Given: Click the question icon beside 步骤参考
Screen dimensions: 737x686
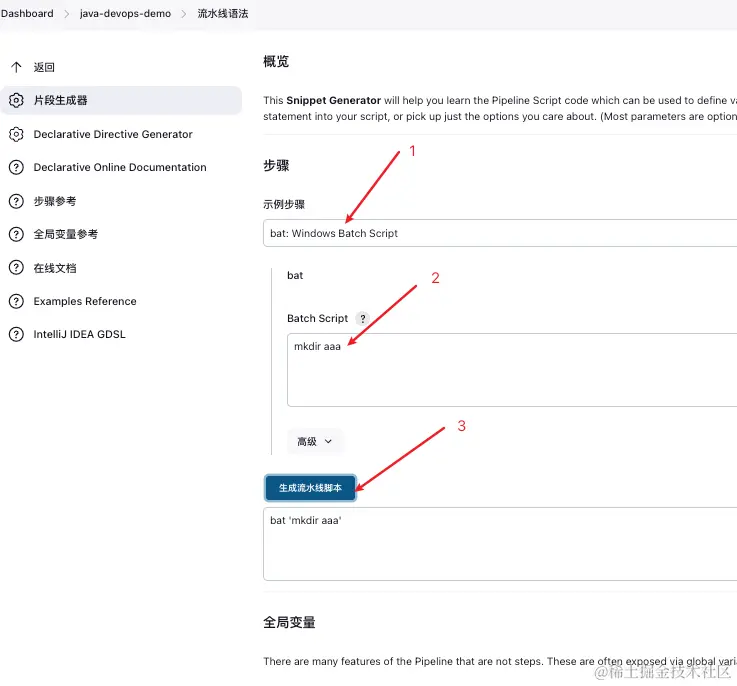Looking at the screenshot, I should 16,201.
